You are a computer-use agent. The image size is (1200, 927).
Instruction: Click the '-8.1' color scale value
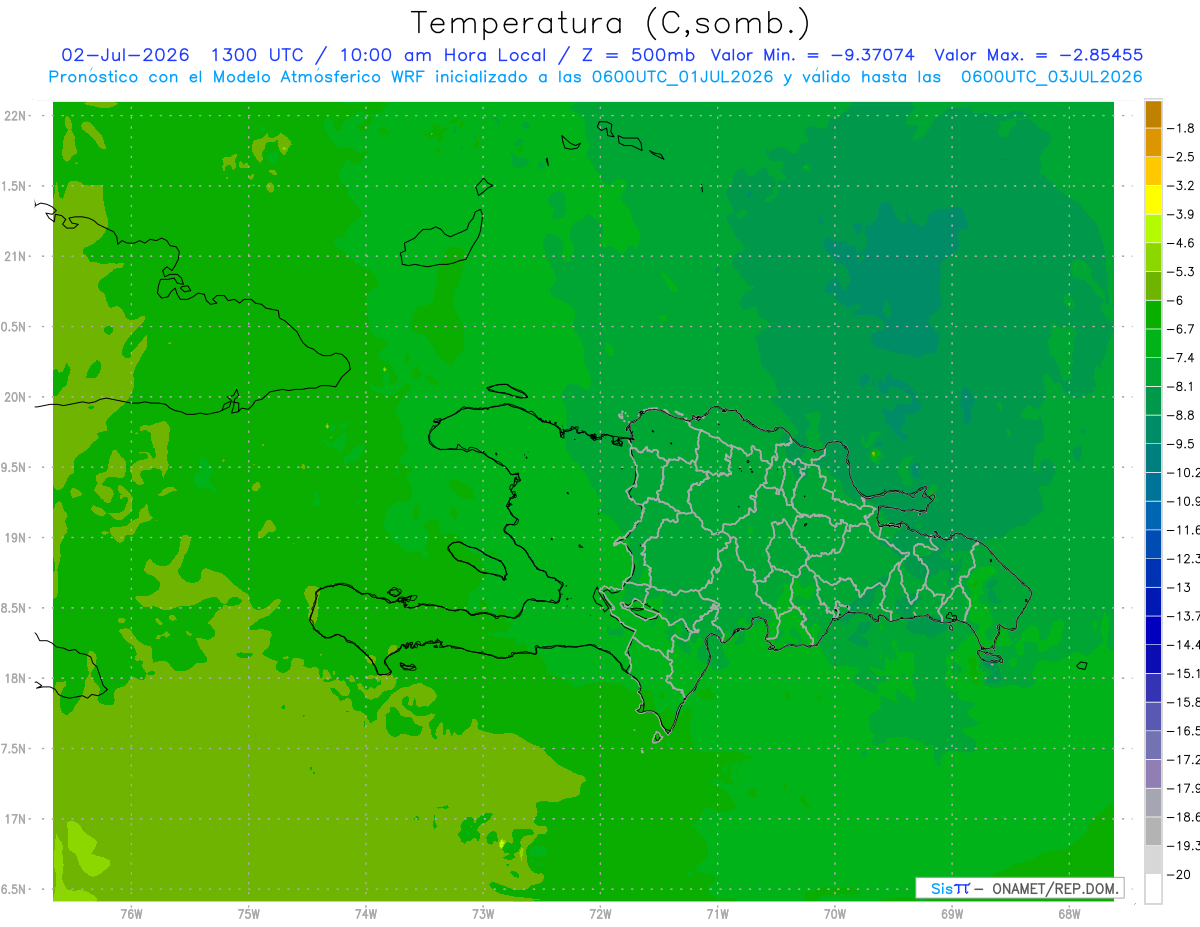point(1182,387)
